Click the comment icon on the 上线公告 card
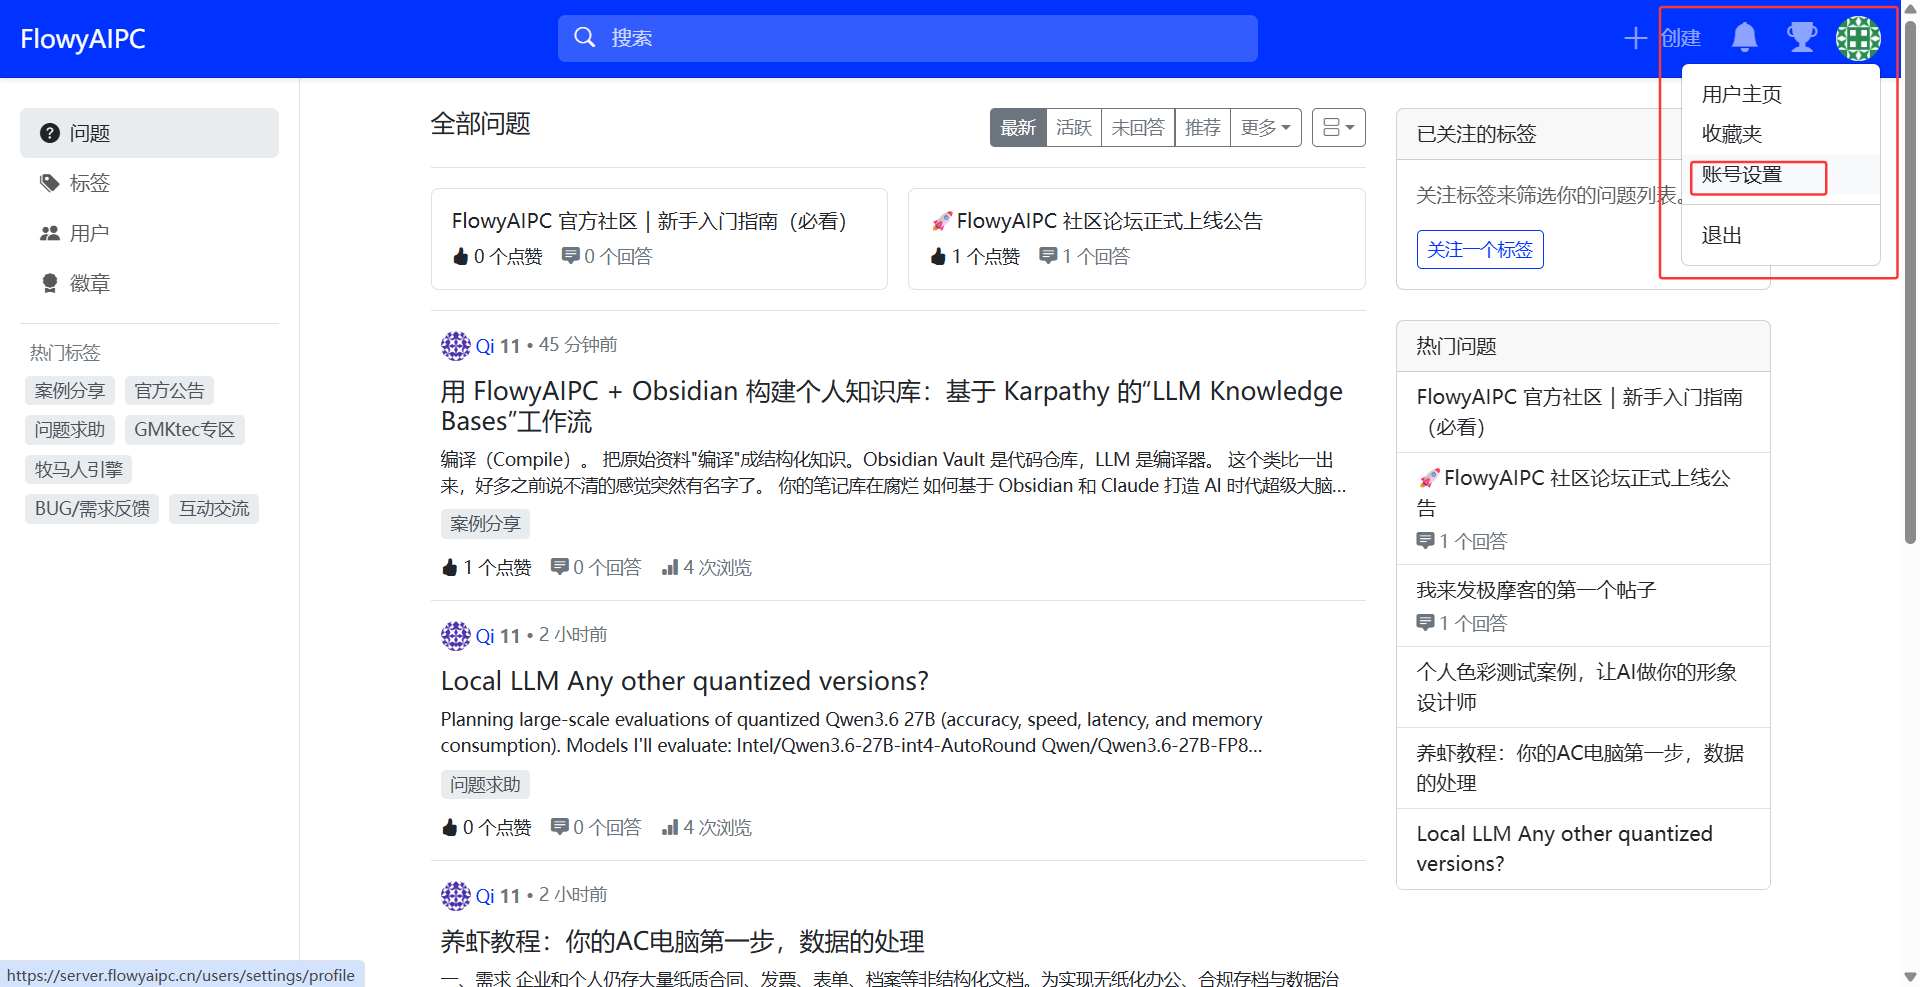The height and width of the screenshot is (987, 1920). (x=1049, y=256)
